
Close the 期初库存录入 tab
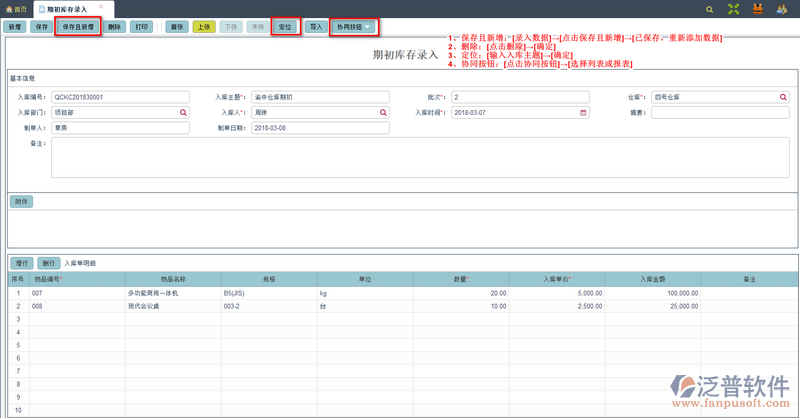(x=100, y=7)
